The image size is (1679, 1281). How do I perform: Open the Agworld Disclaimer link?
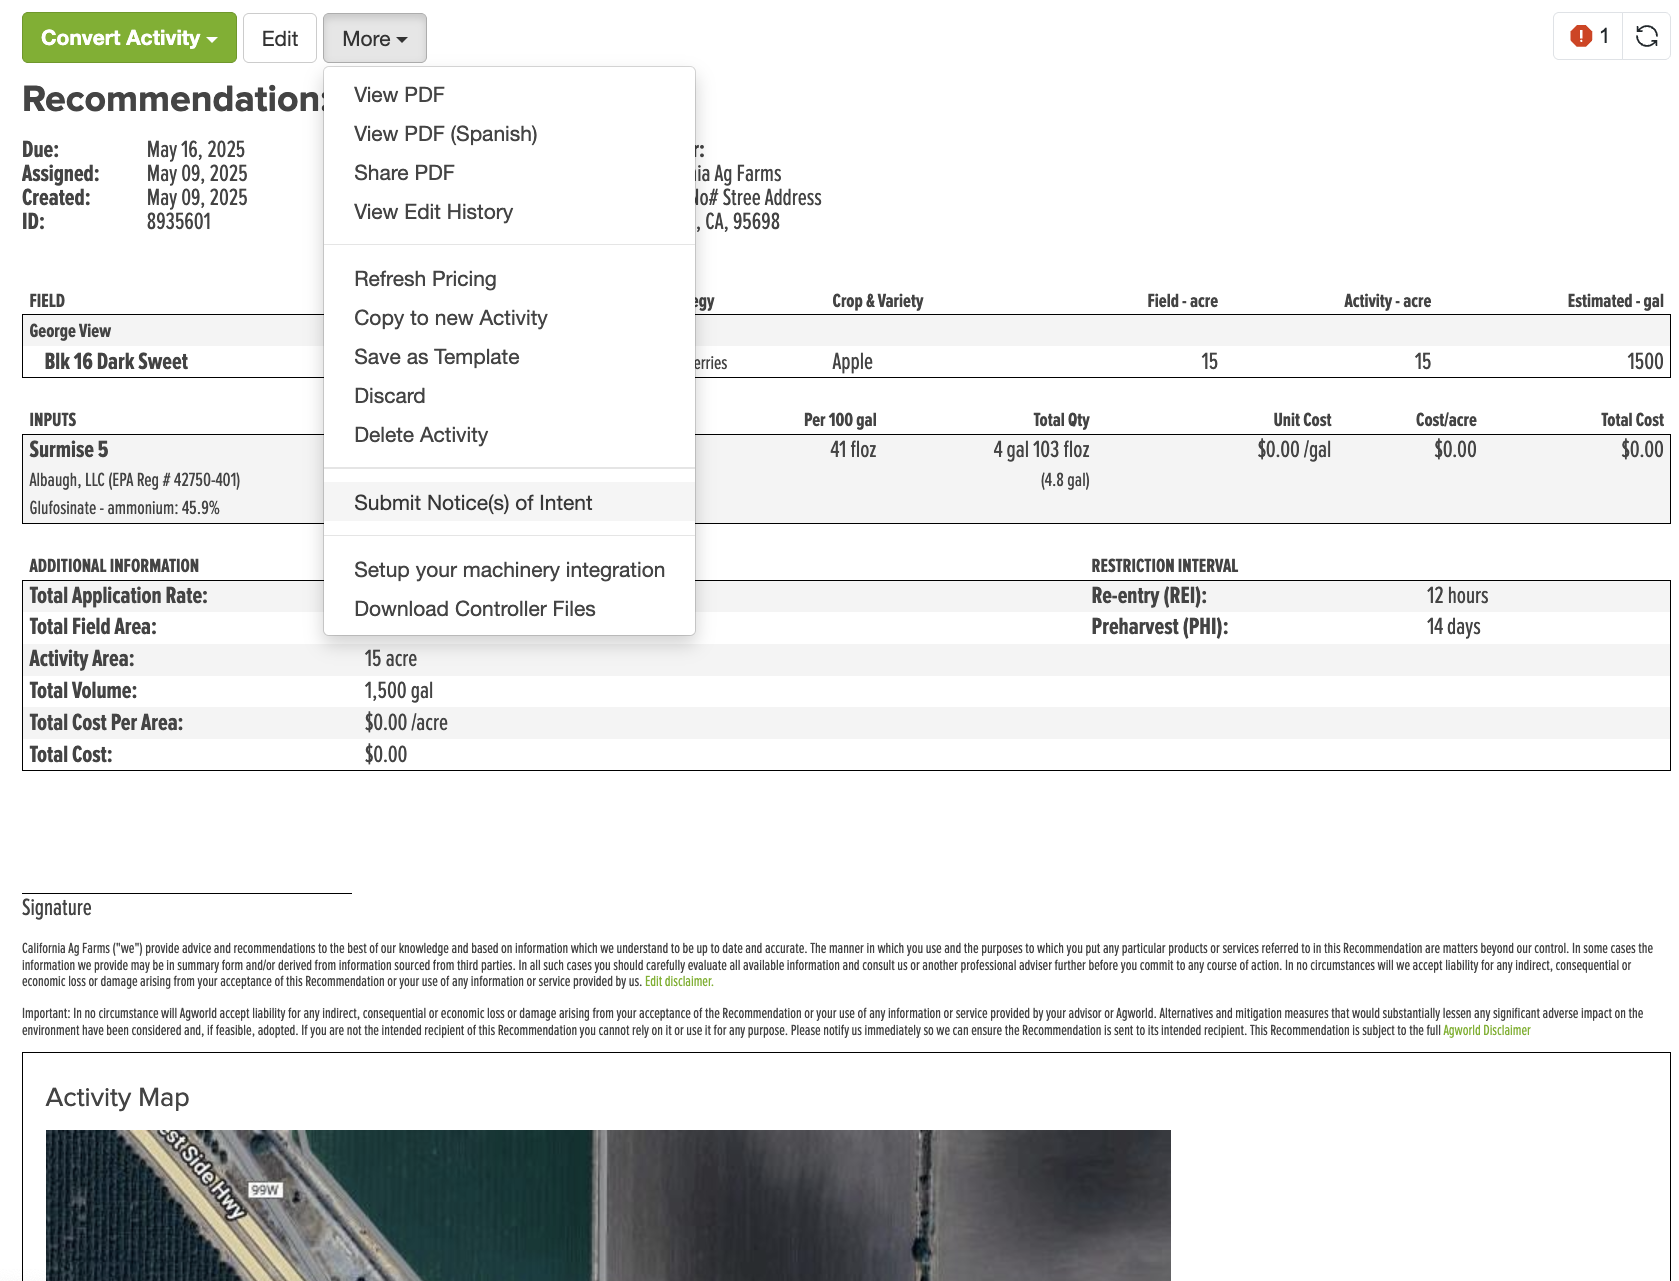pos(1486,1031)
